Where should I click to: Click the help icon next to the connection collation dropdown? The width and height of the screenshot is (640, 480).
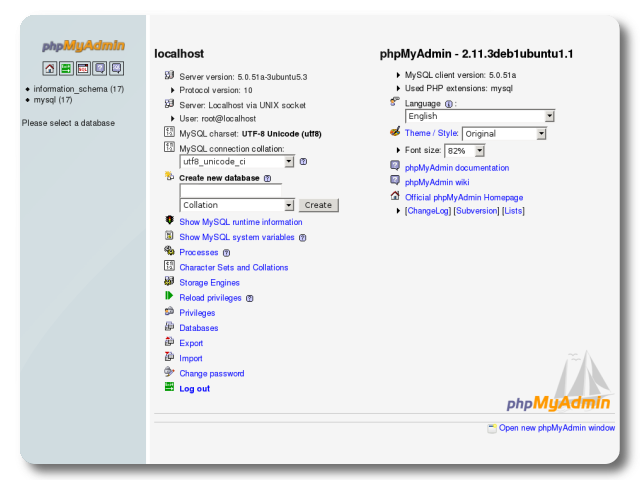coord(303,162)
